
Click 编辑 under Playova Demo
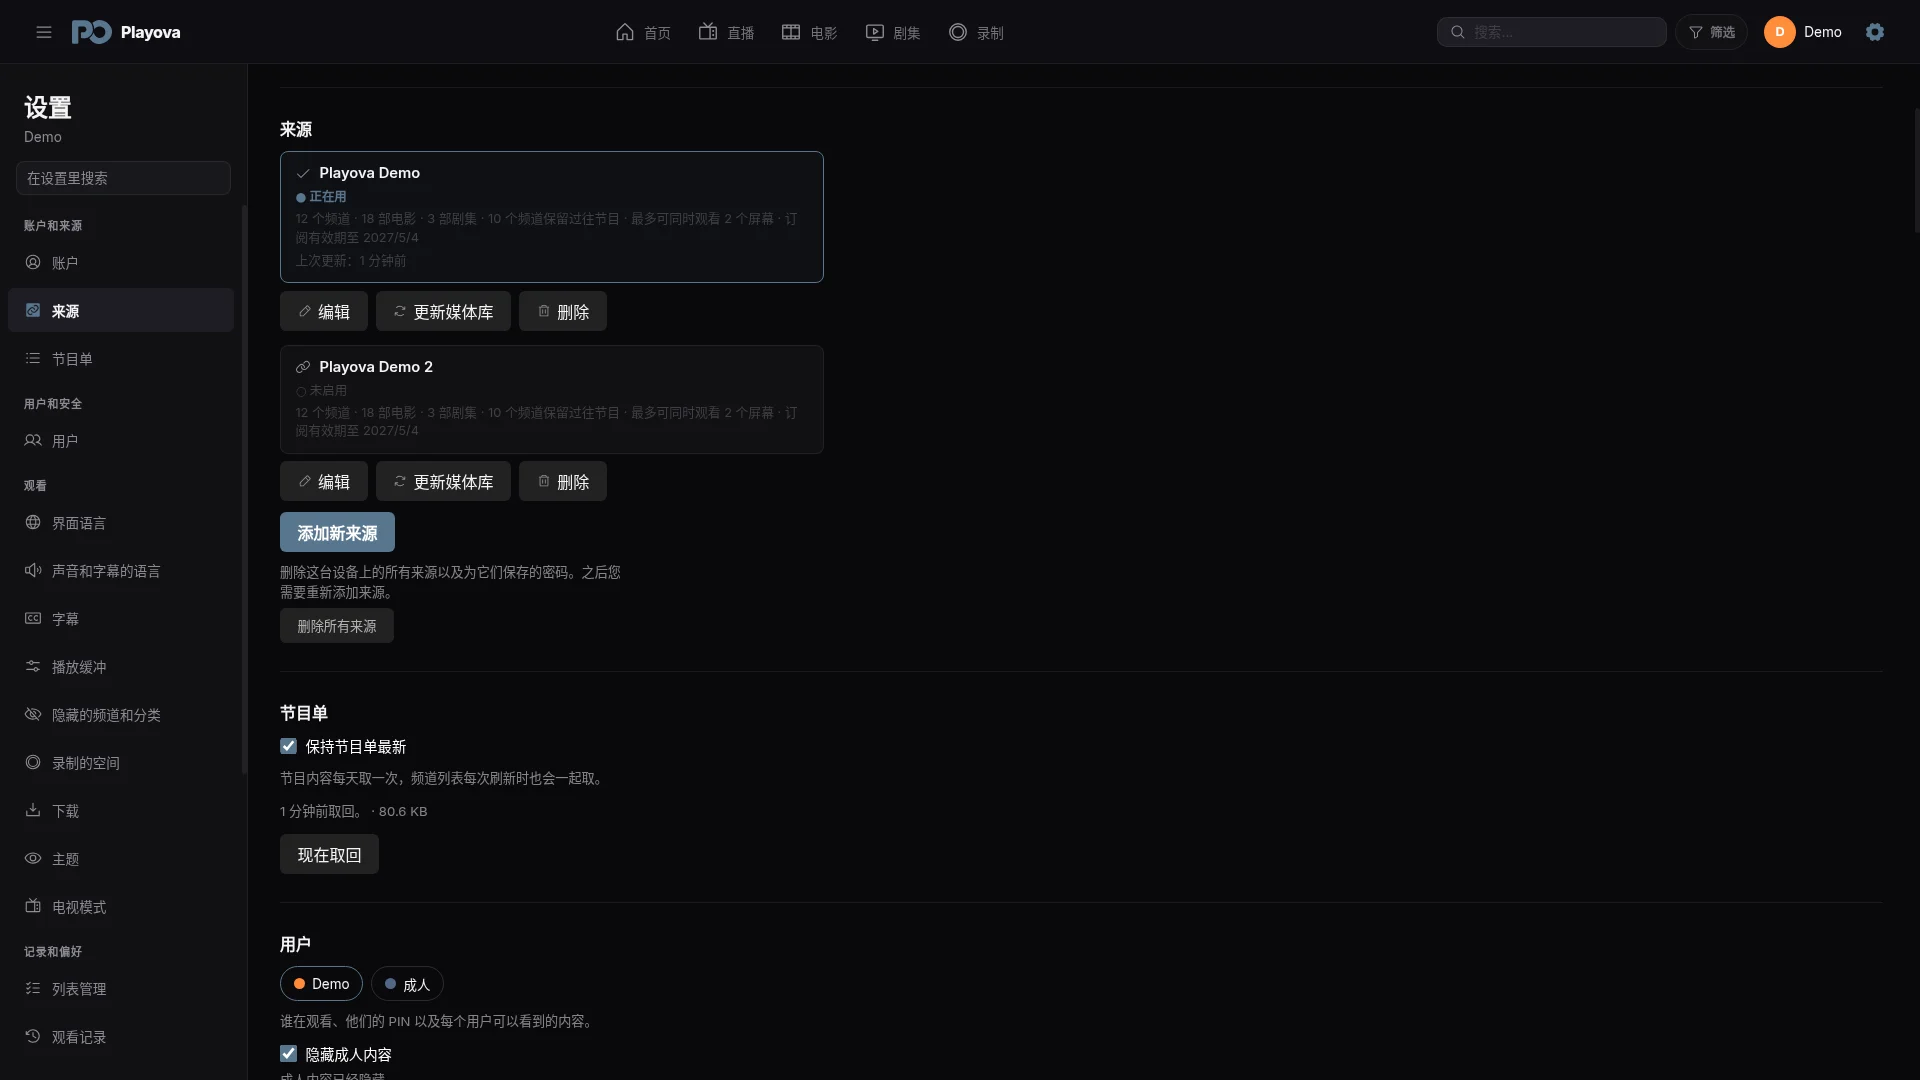[x=324, y=311]
